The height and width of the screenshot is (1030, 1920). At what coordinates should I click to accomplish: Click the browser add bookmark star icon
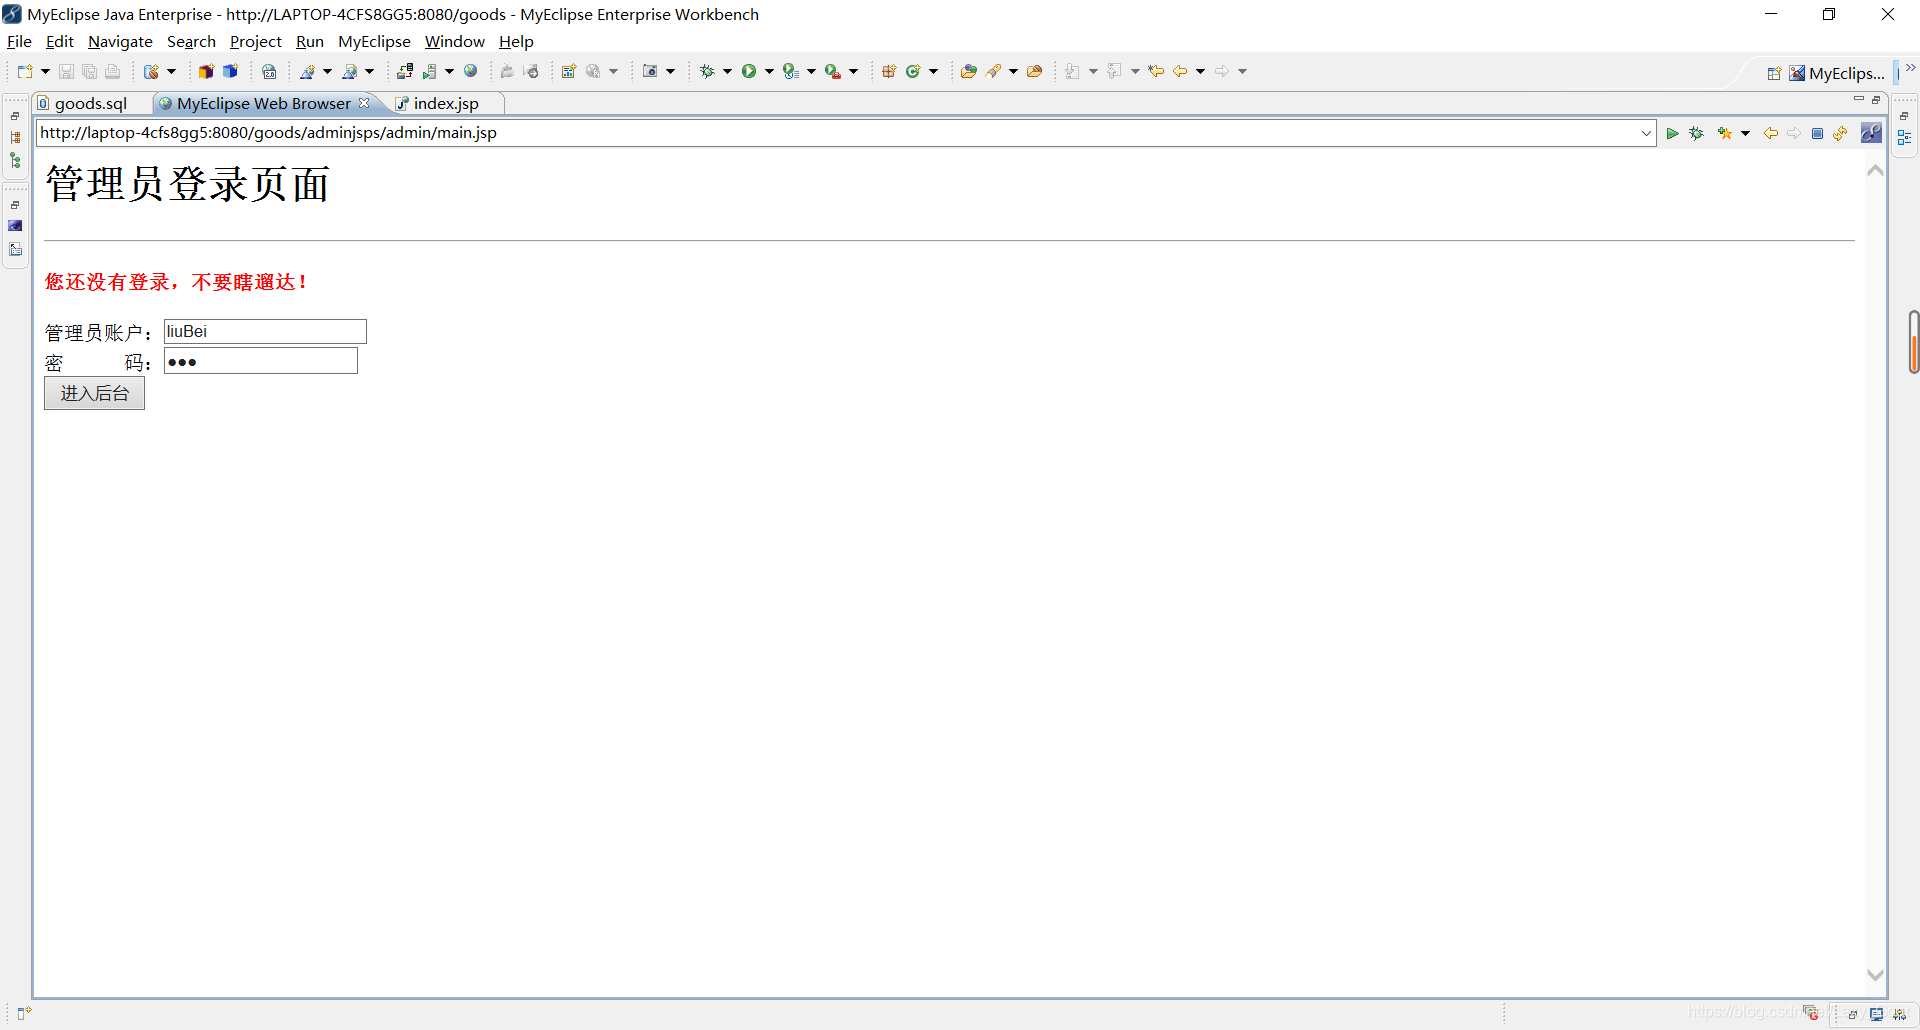pos(1724,133)
